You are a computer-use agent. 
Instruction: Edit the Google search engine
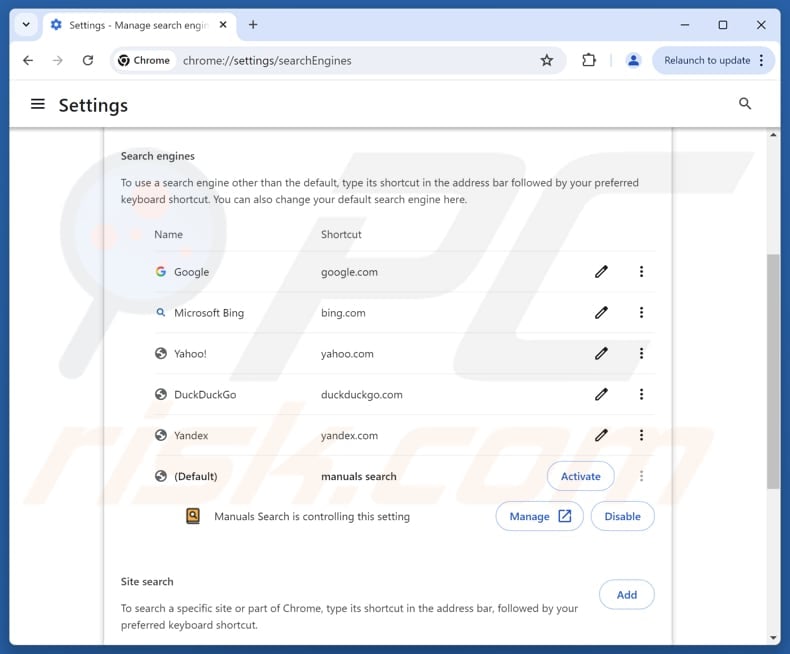(x=601, y=272)
